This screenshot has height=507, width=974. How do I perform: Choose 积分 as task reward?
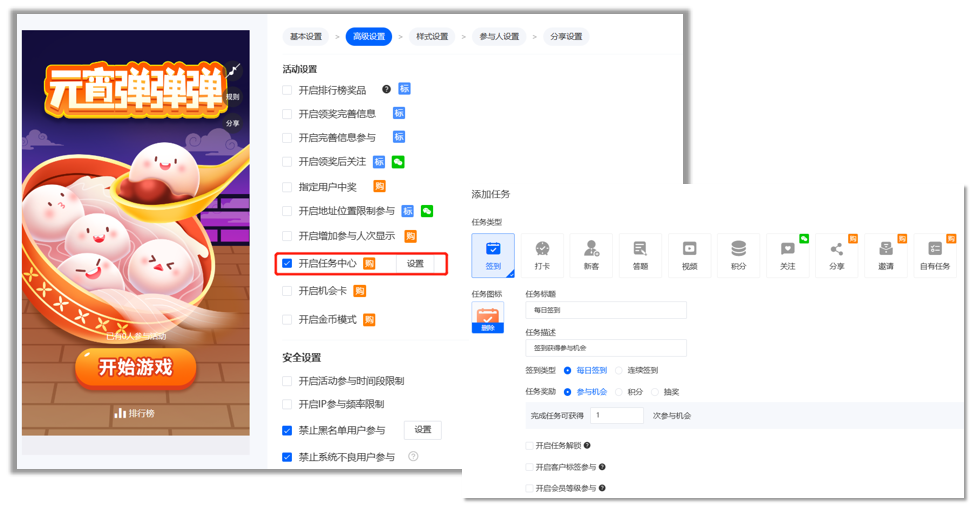pos(619,392)
